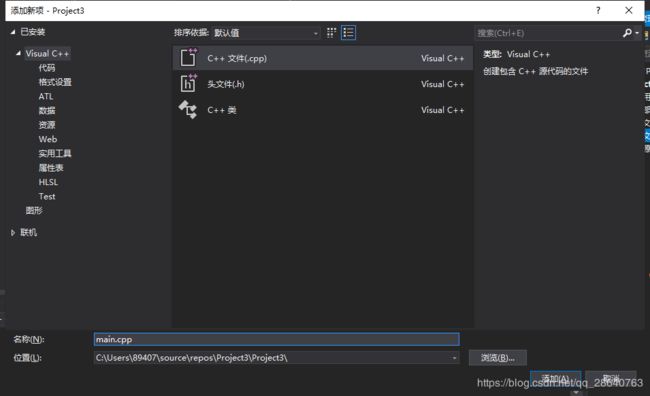The width and height of the screenshot is (650, 396).
Task: Select the Web category
Action: [48, 139]
